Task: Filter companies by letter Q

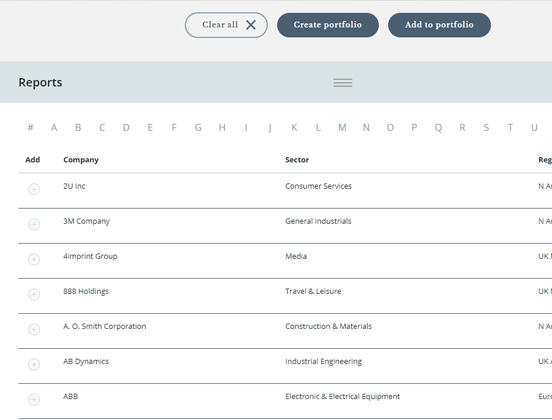Action: 438,127
